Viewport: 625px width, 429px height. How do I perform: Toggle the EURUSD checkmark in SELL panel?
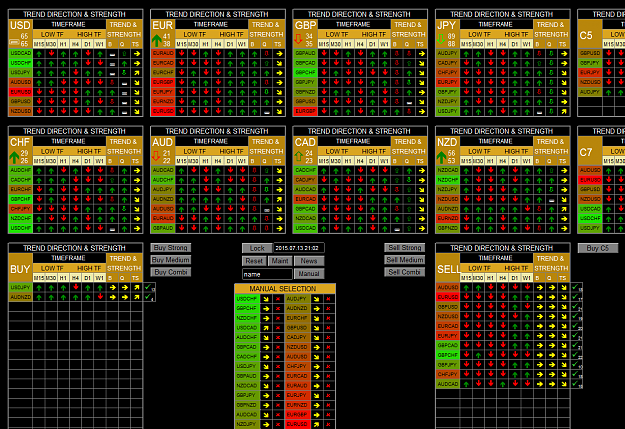(x=575, y=297)
